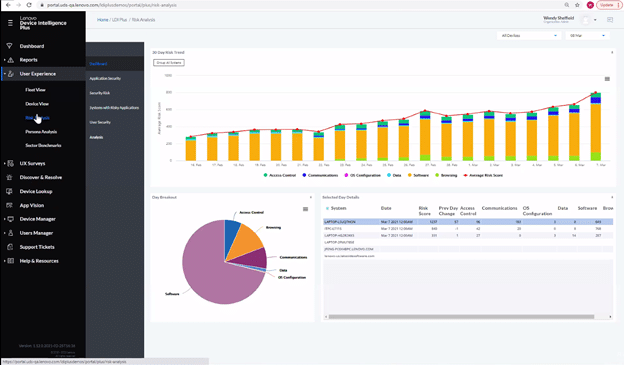Open the All Devices dropdown
This screenshot has width=624, height=365.
coord(529,35)
